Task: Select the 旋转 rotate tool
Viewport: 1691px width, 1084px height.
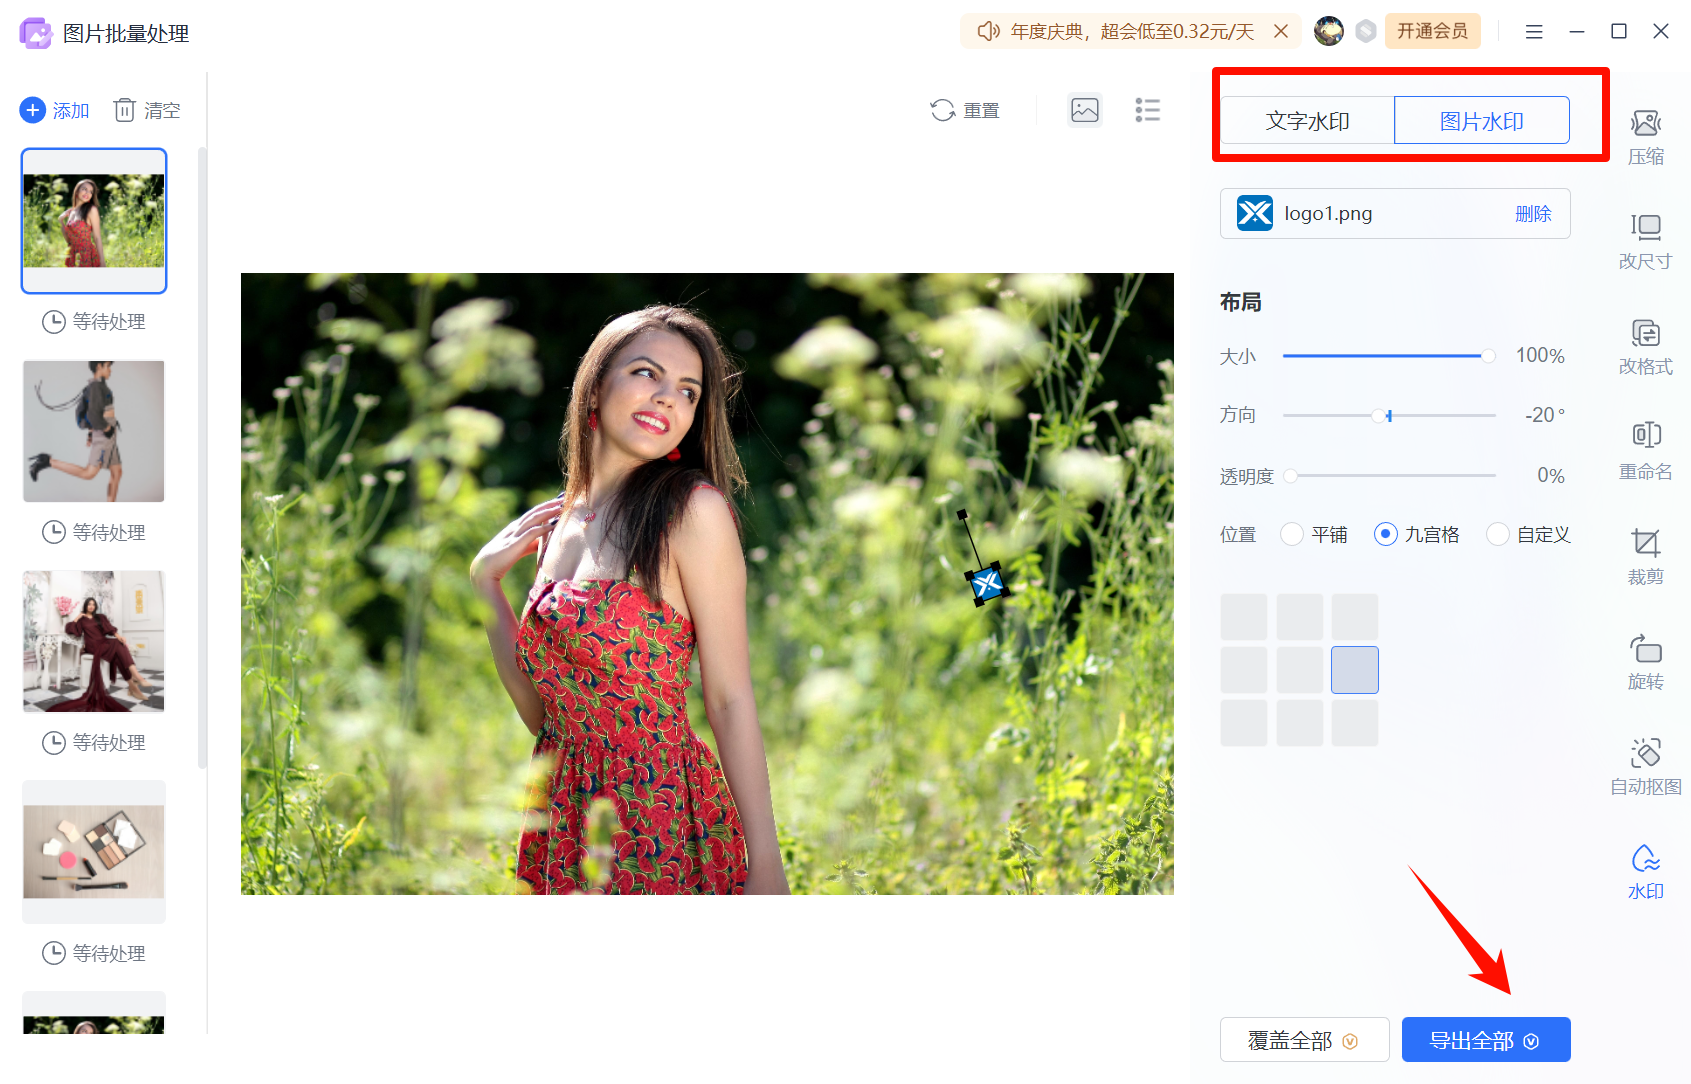Action: [x=1645, y=662]
